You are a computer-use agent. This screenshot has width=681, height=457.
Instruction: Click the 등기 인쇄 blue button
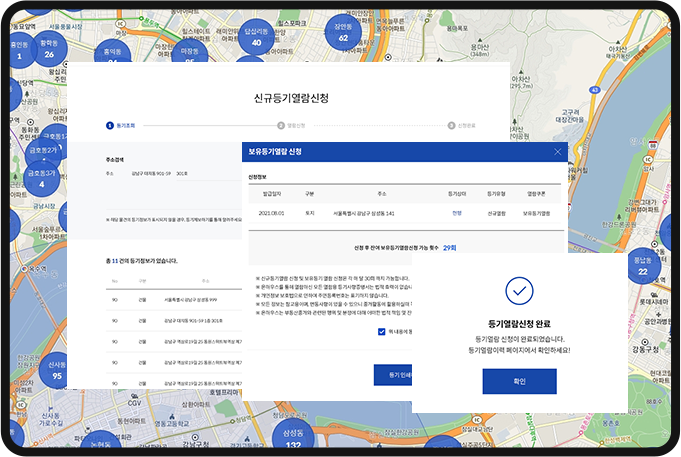[392, 373]
